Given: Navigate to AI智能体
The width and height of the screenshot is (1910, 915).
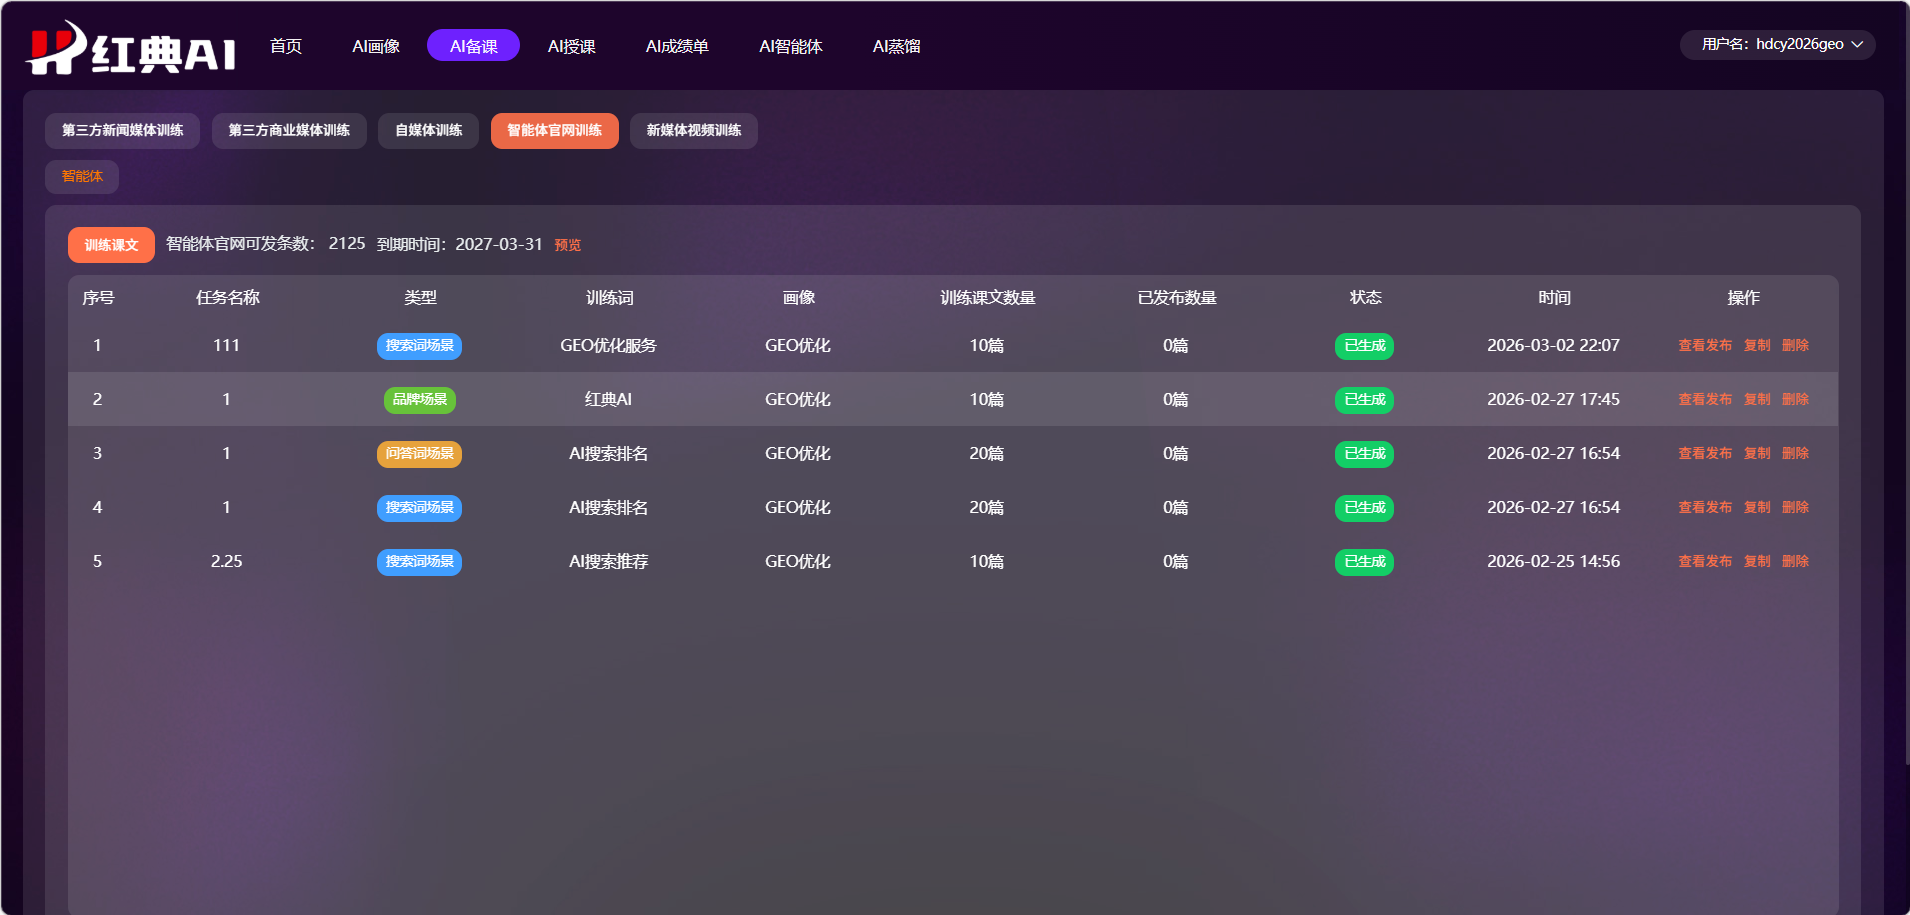Looking at the screenshot, I should (x=790, y=46).
